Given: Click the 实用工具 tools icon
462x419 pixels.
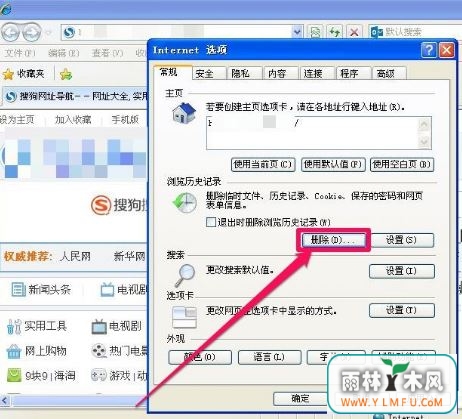Looking at the screenshot, I should point(14,326).
